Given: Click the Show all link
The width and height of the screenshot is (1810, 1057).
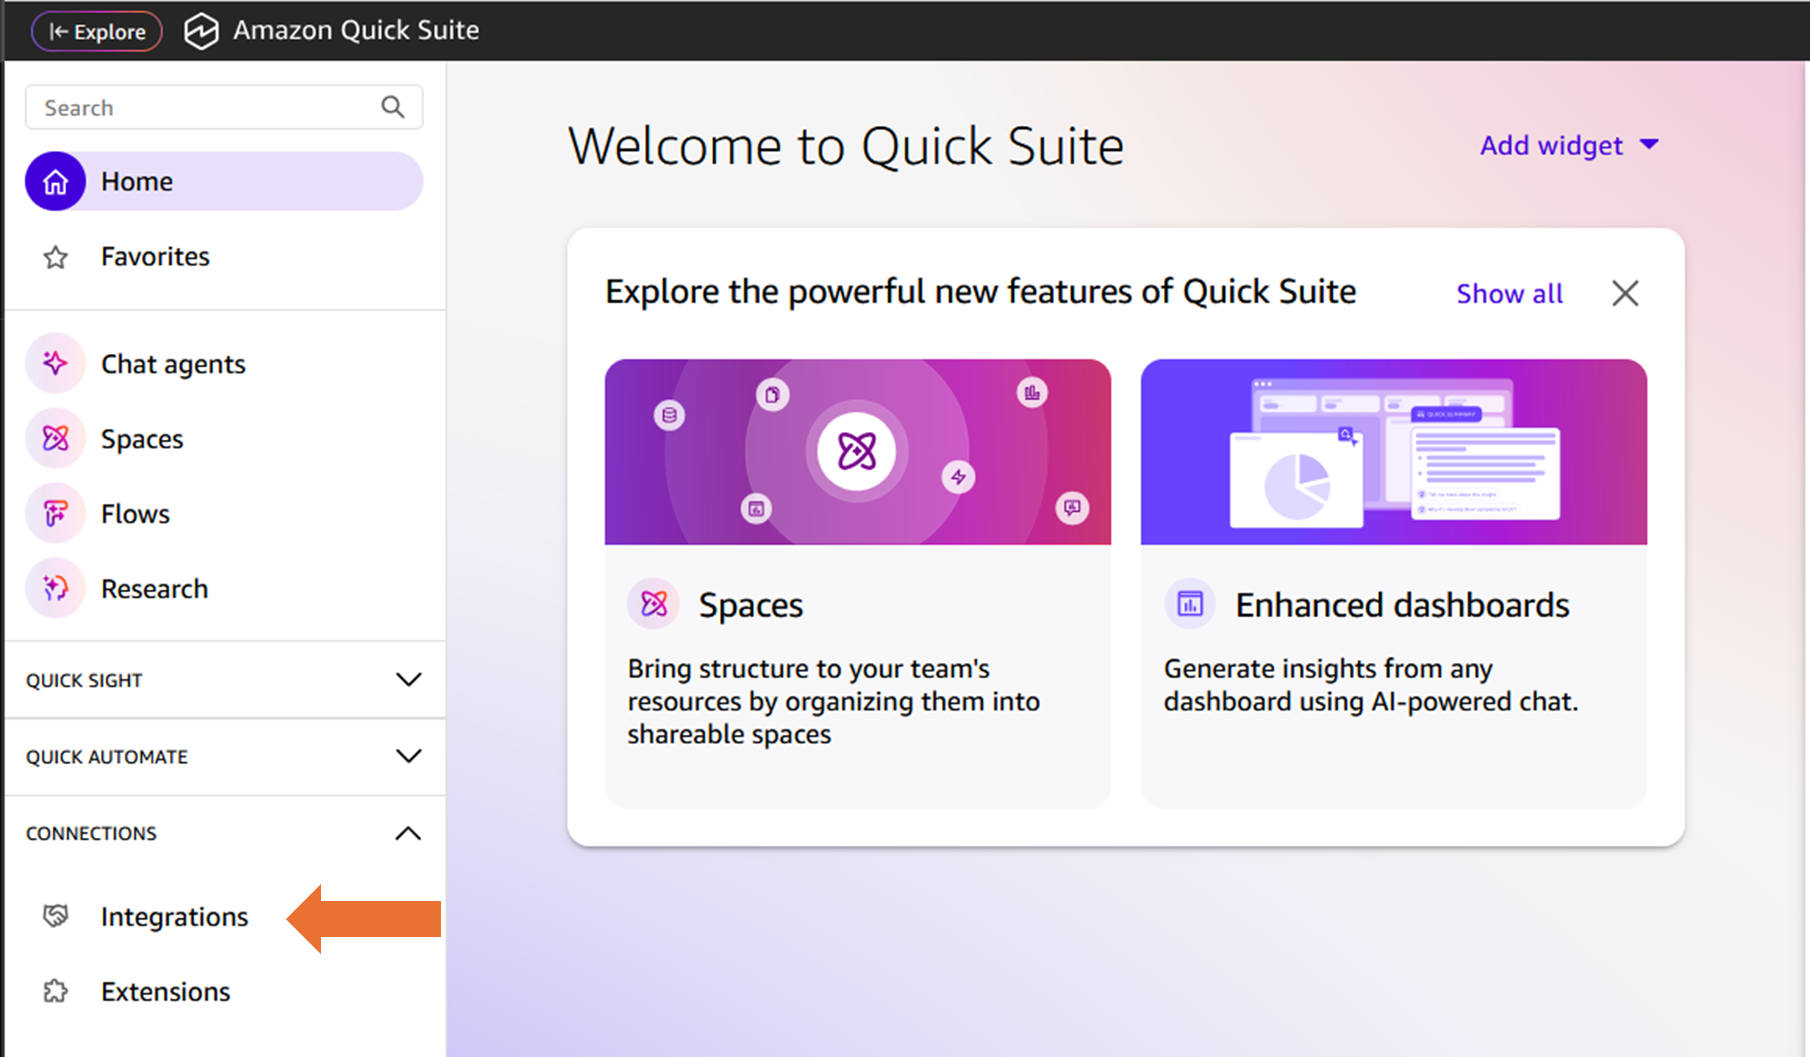Looking at the screenshot, I should pyautogui.click(x=1509, y=294).
